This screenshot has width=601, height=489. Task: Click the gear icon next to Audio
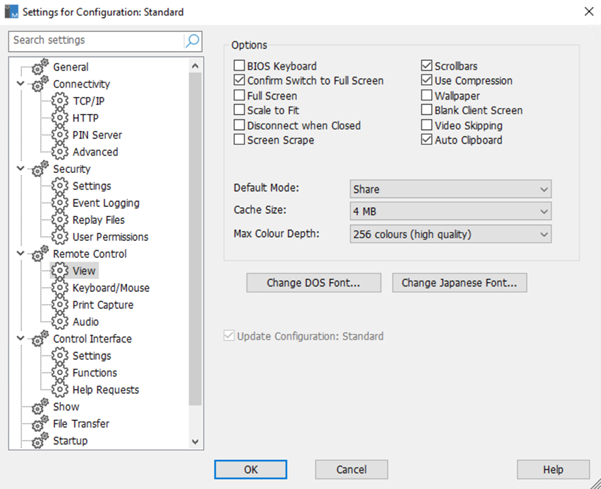pyautogui.click(x=60, y=322)
